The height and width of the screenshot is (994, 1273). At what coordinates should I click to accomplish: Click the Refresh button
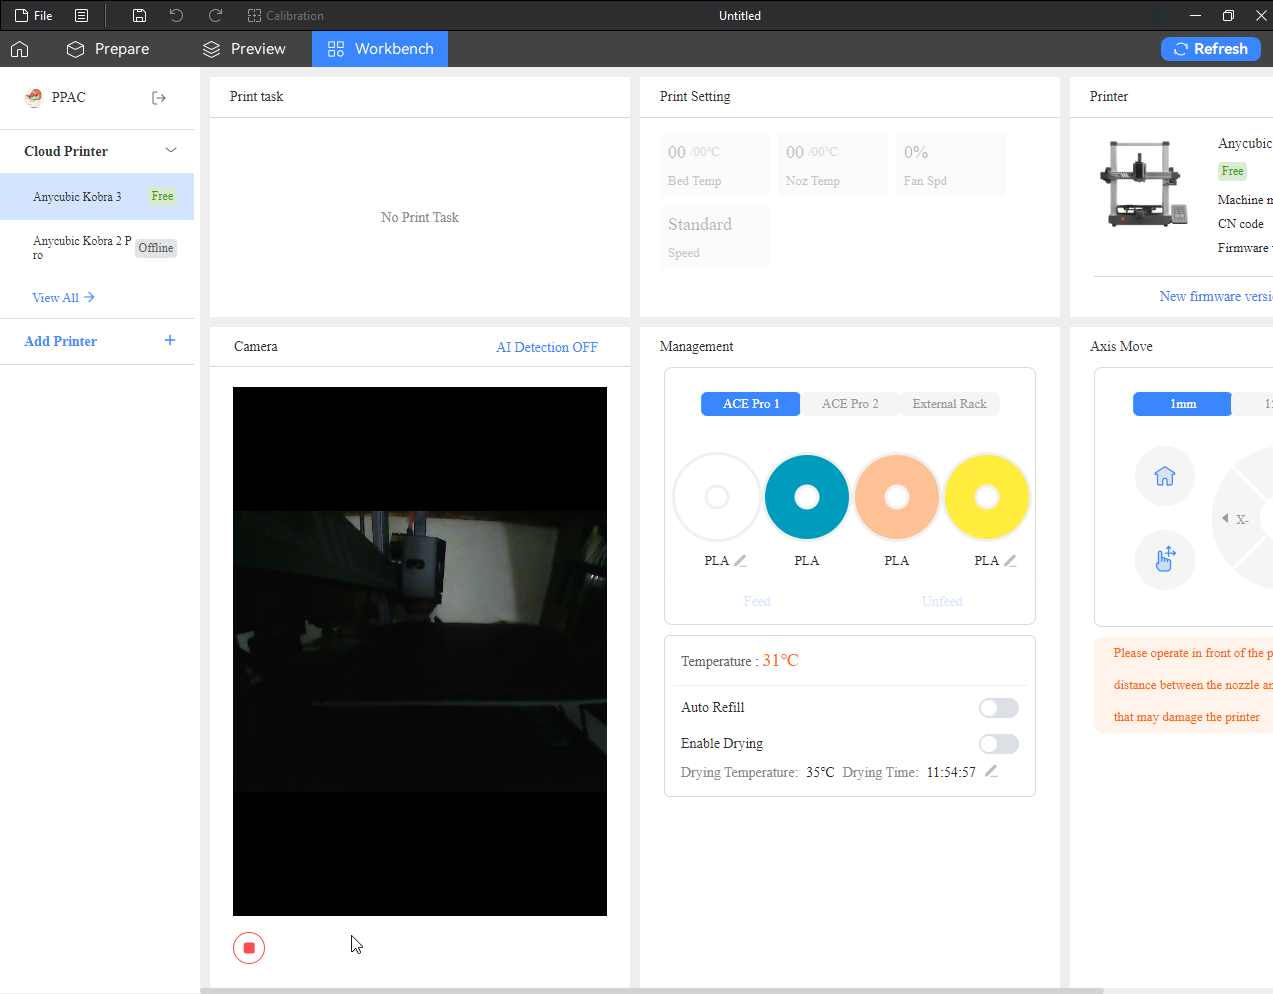1211,49
